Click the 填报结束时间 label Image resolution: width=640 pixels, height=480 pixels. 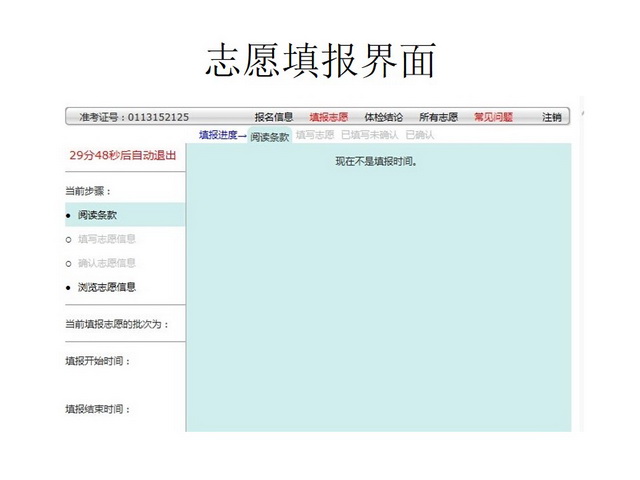tap(98, 409)
